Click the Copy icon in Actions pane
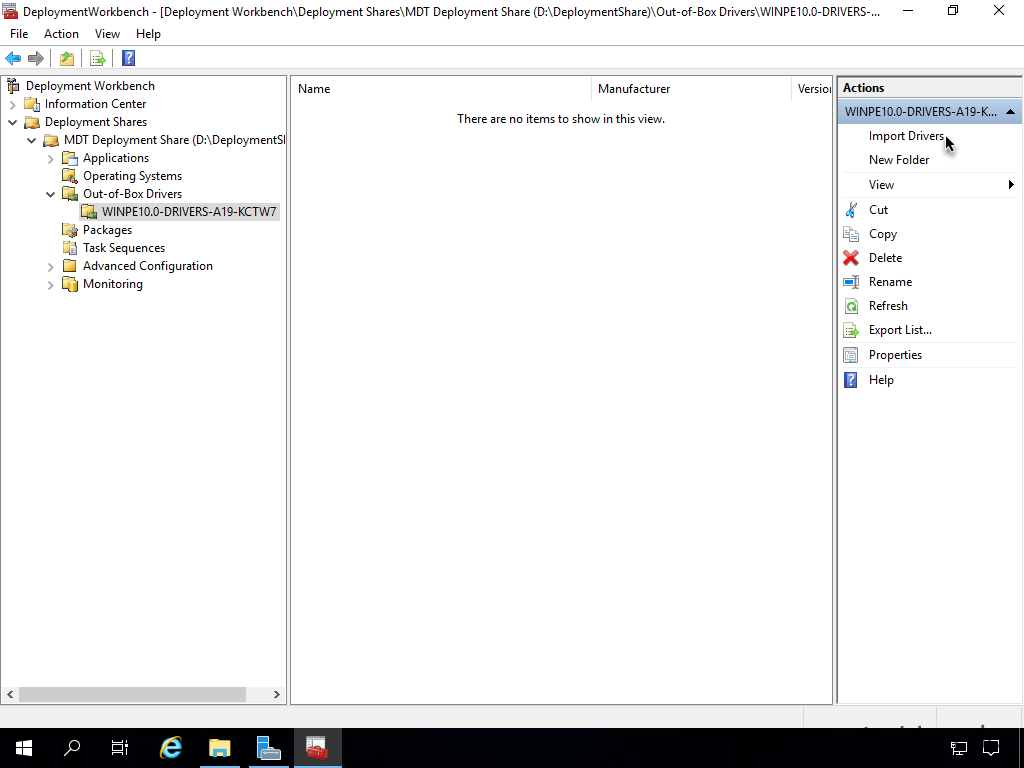This screenshot has width=1024, height=768. [x=851, y=234]
